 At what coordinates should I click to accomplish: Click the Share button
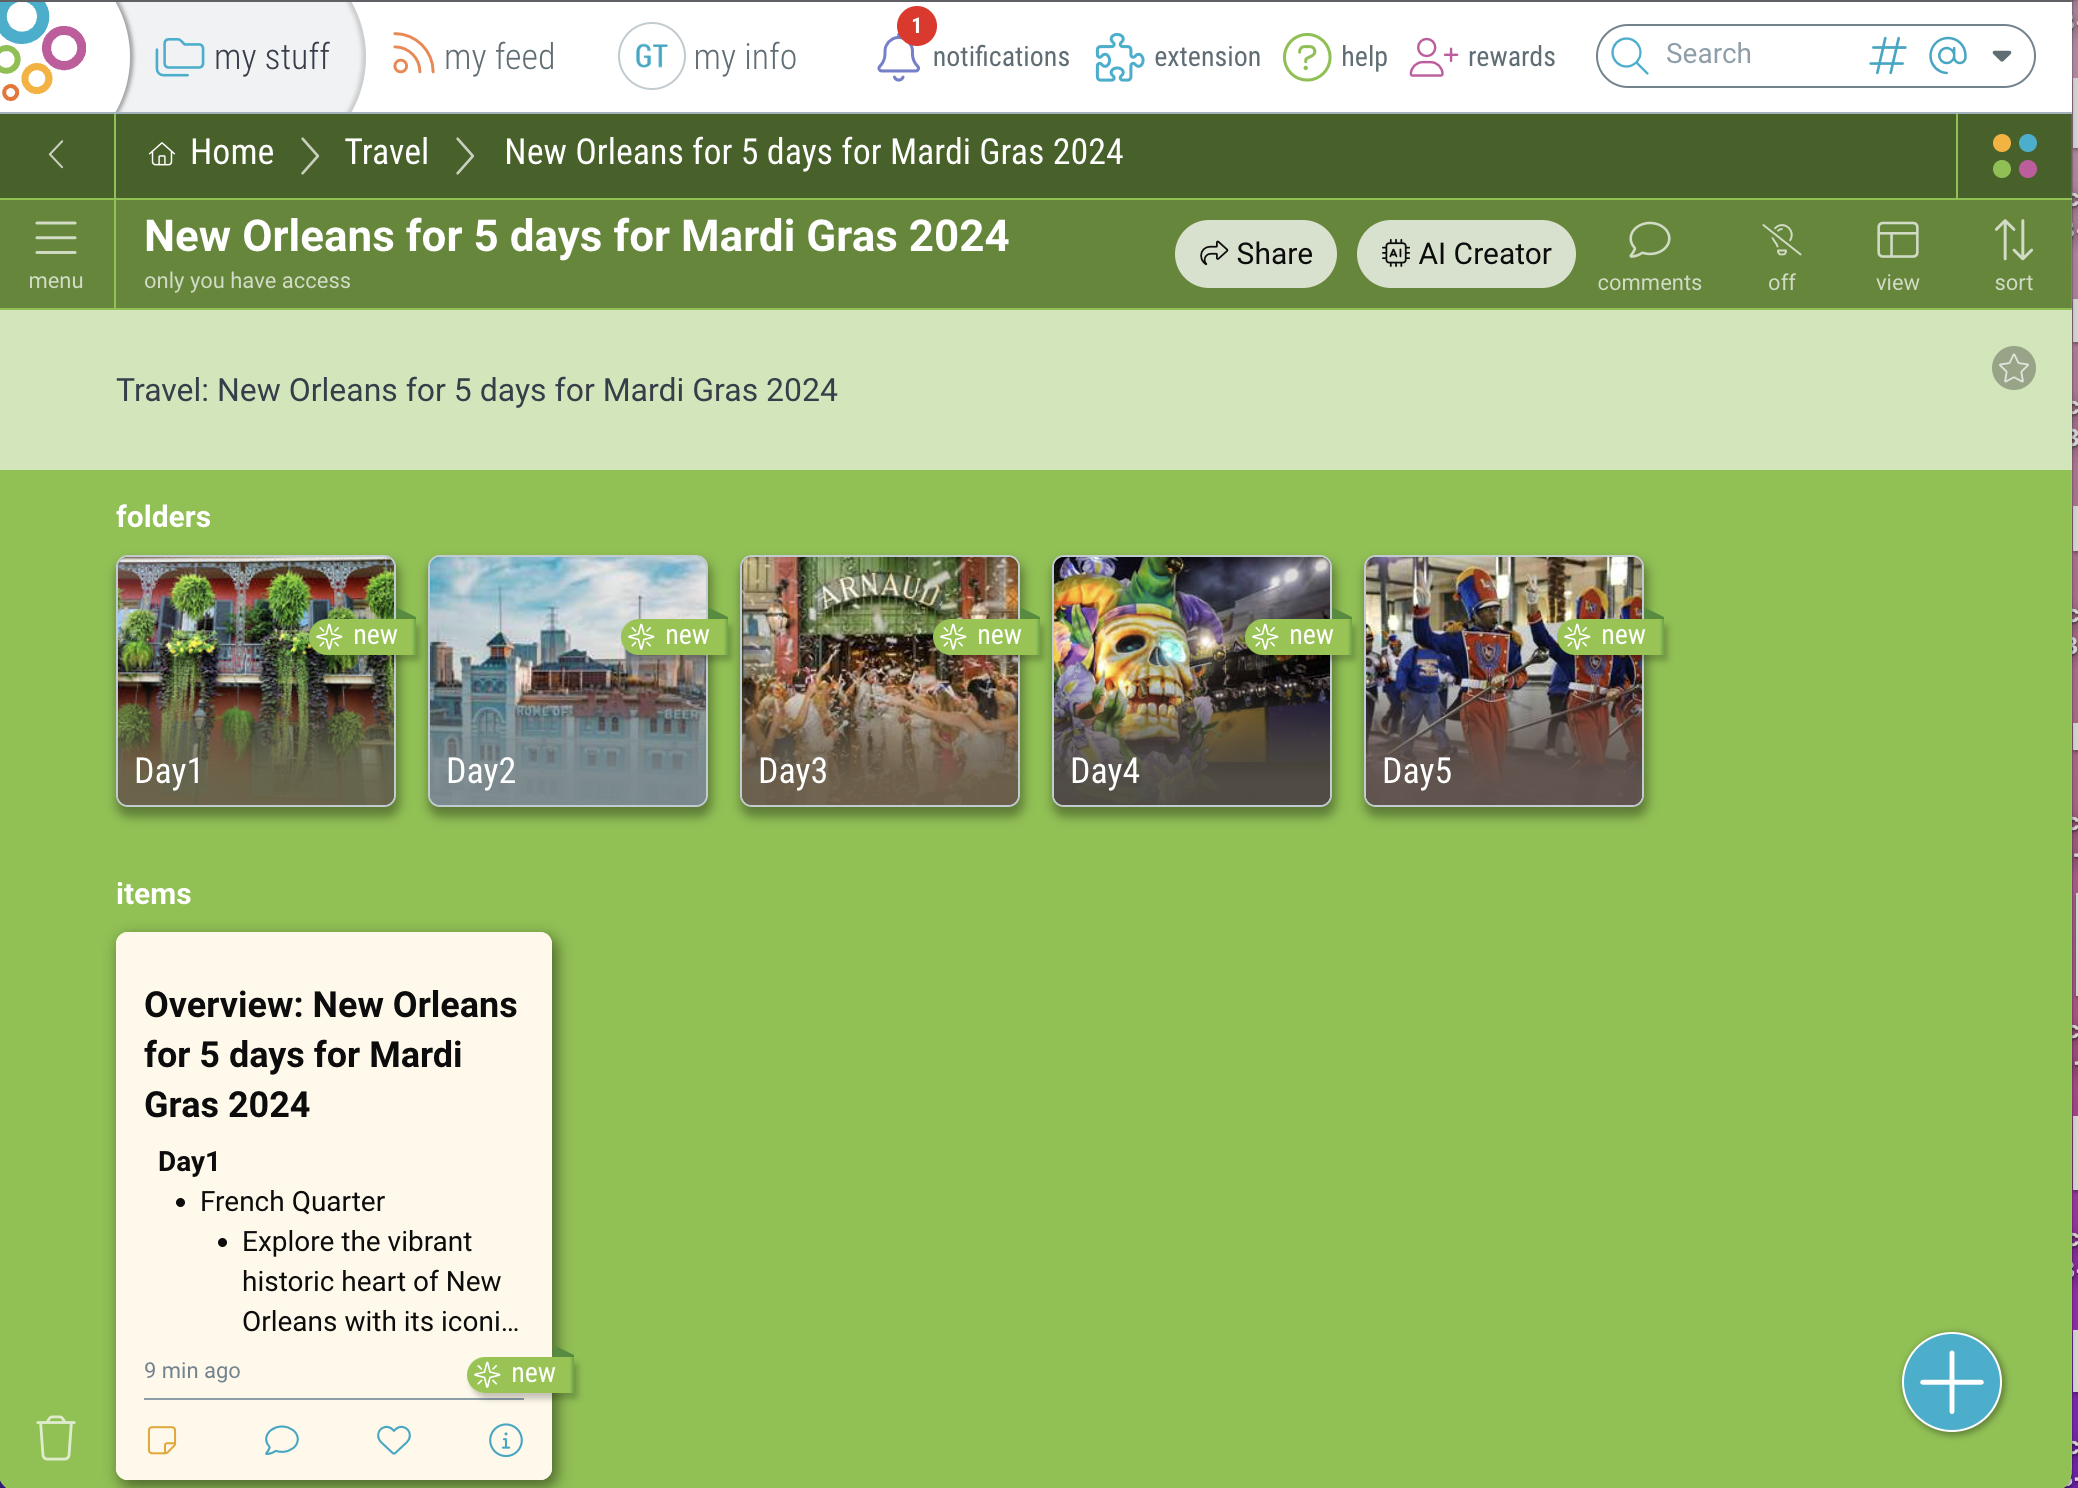(x=1255, y=254)
